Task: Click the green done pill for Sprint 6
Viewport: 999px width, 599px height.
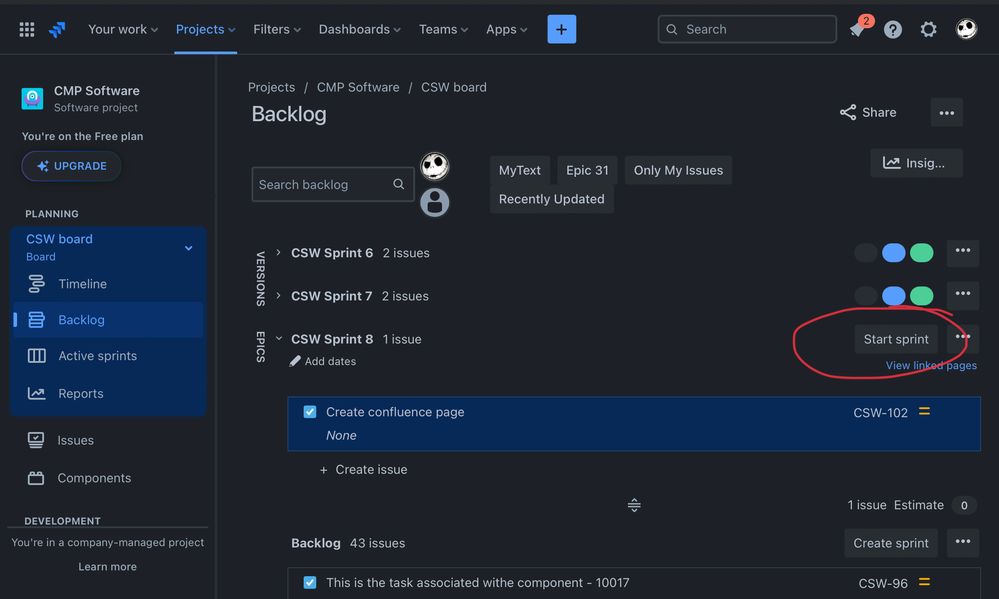Action: (x=921, y=253)
